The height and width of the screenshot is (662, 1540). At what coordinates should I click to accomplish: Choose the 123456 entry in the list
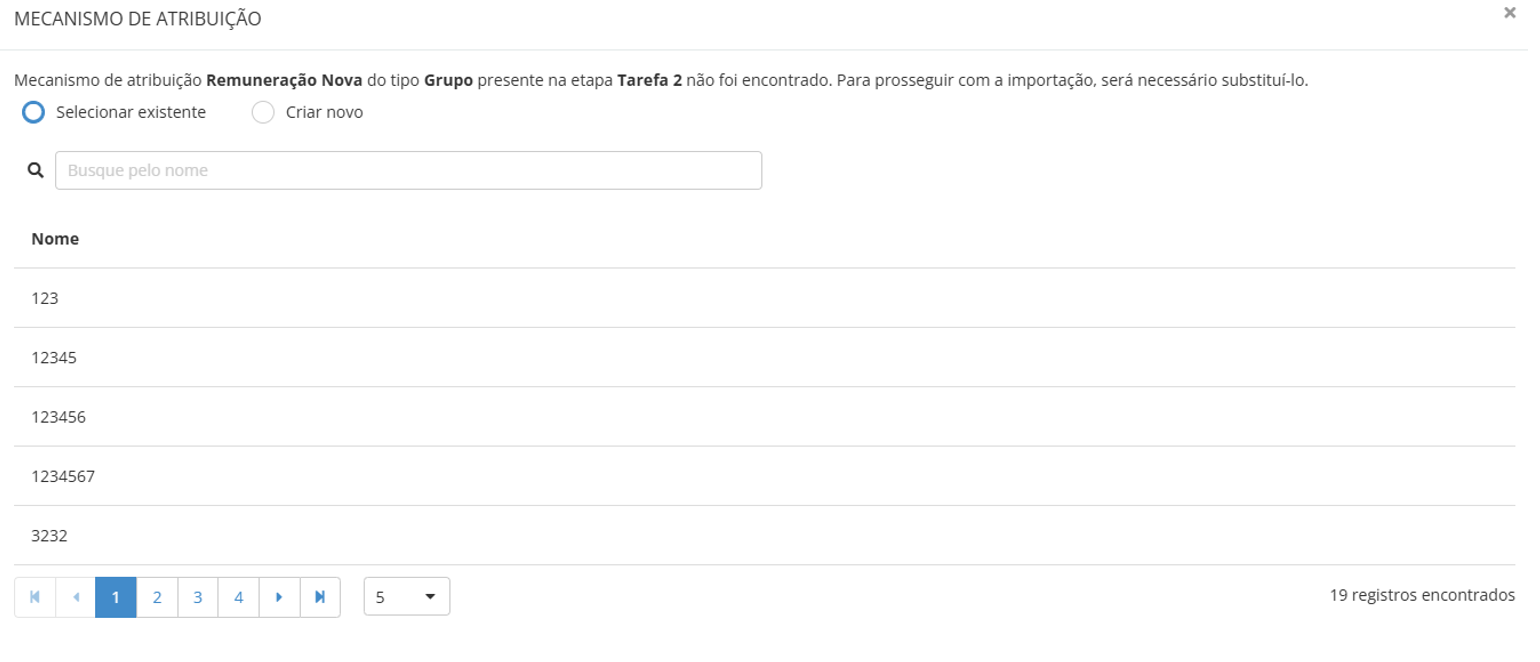[x=58, y=417]
